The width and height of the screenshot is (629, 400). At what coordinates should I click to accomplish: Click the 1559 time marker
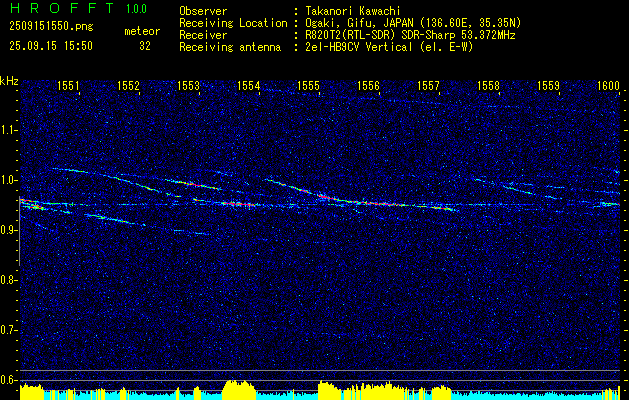(548, 85)
